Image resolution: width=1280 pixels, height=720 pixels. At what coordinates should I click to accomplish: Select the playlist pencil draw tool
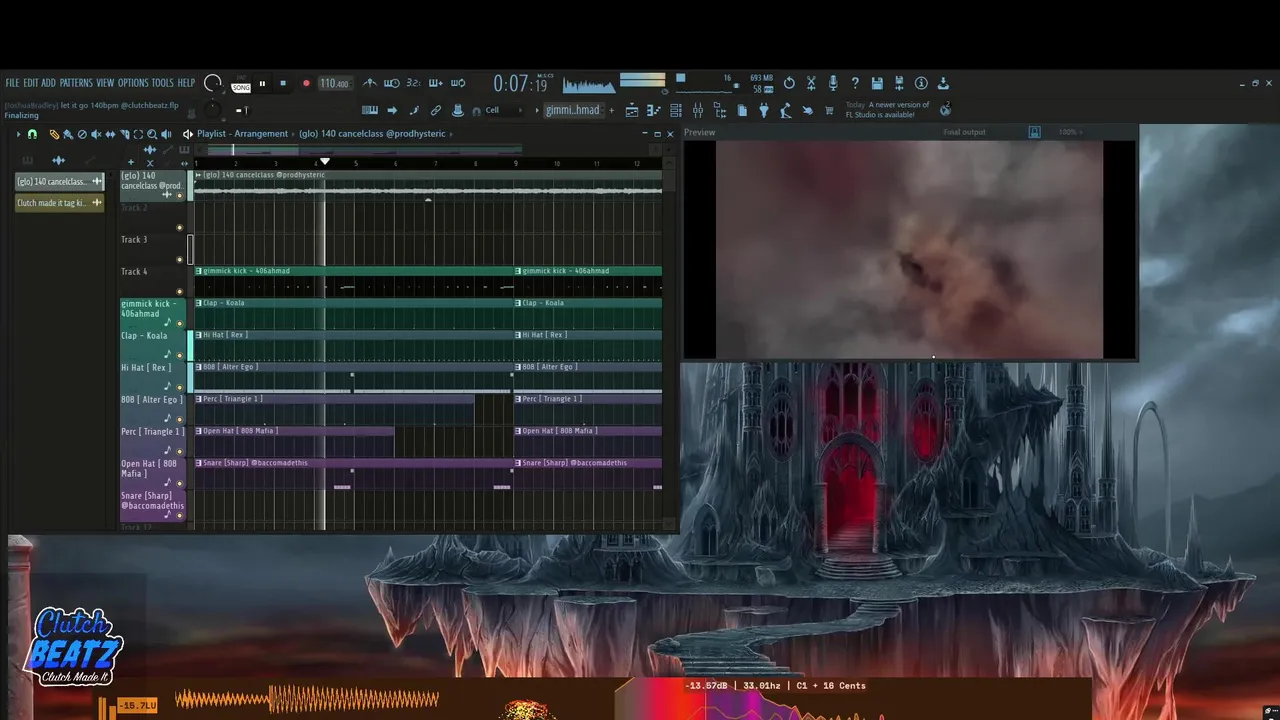[54, 134]
